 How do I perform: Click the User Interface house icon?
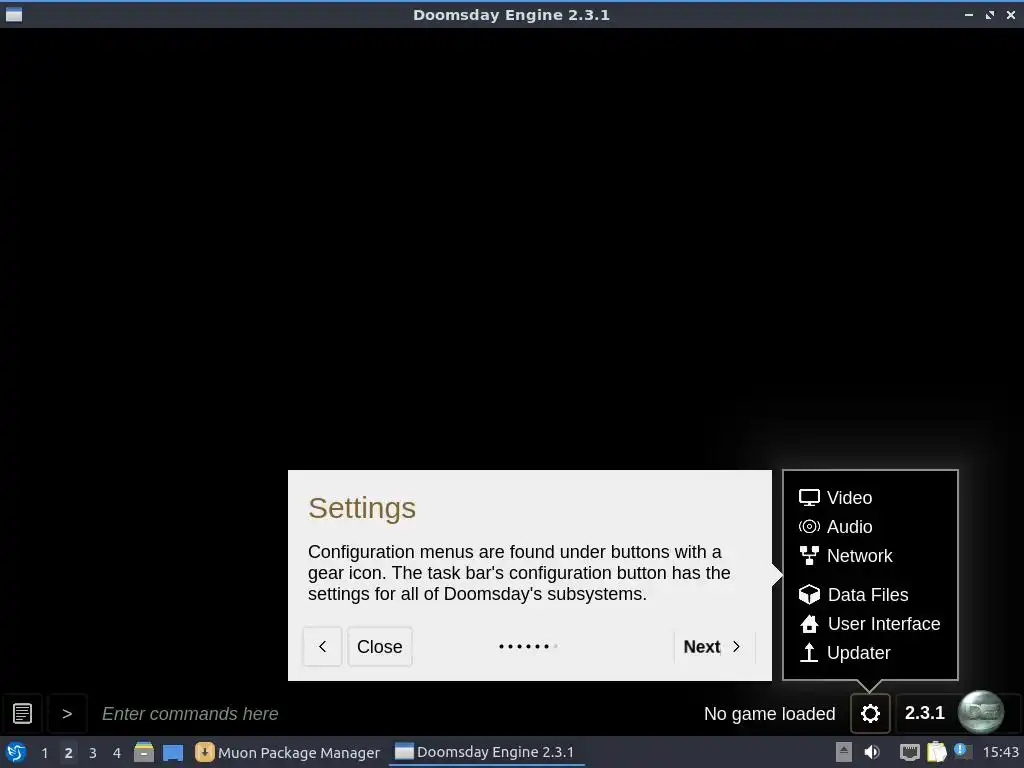809,624
